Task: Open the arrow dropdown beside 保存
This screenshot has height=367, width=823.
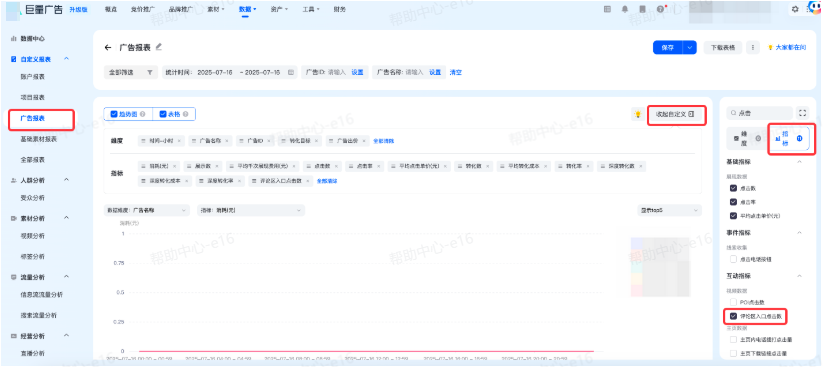Action: pyautogui.click(x=690, y=48)
